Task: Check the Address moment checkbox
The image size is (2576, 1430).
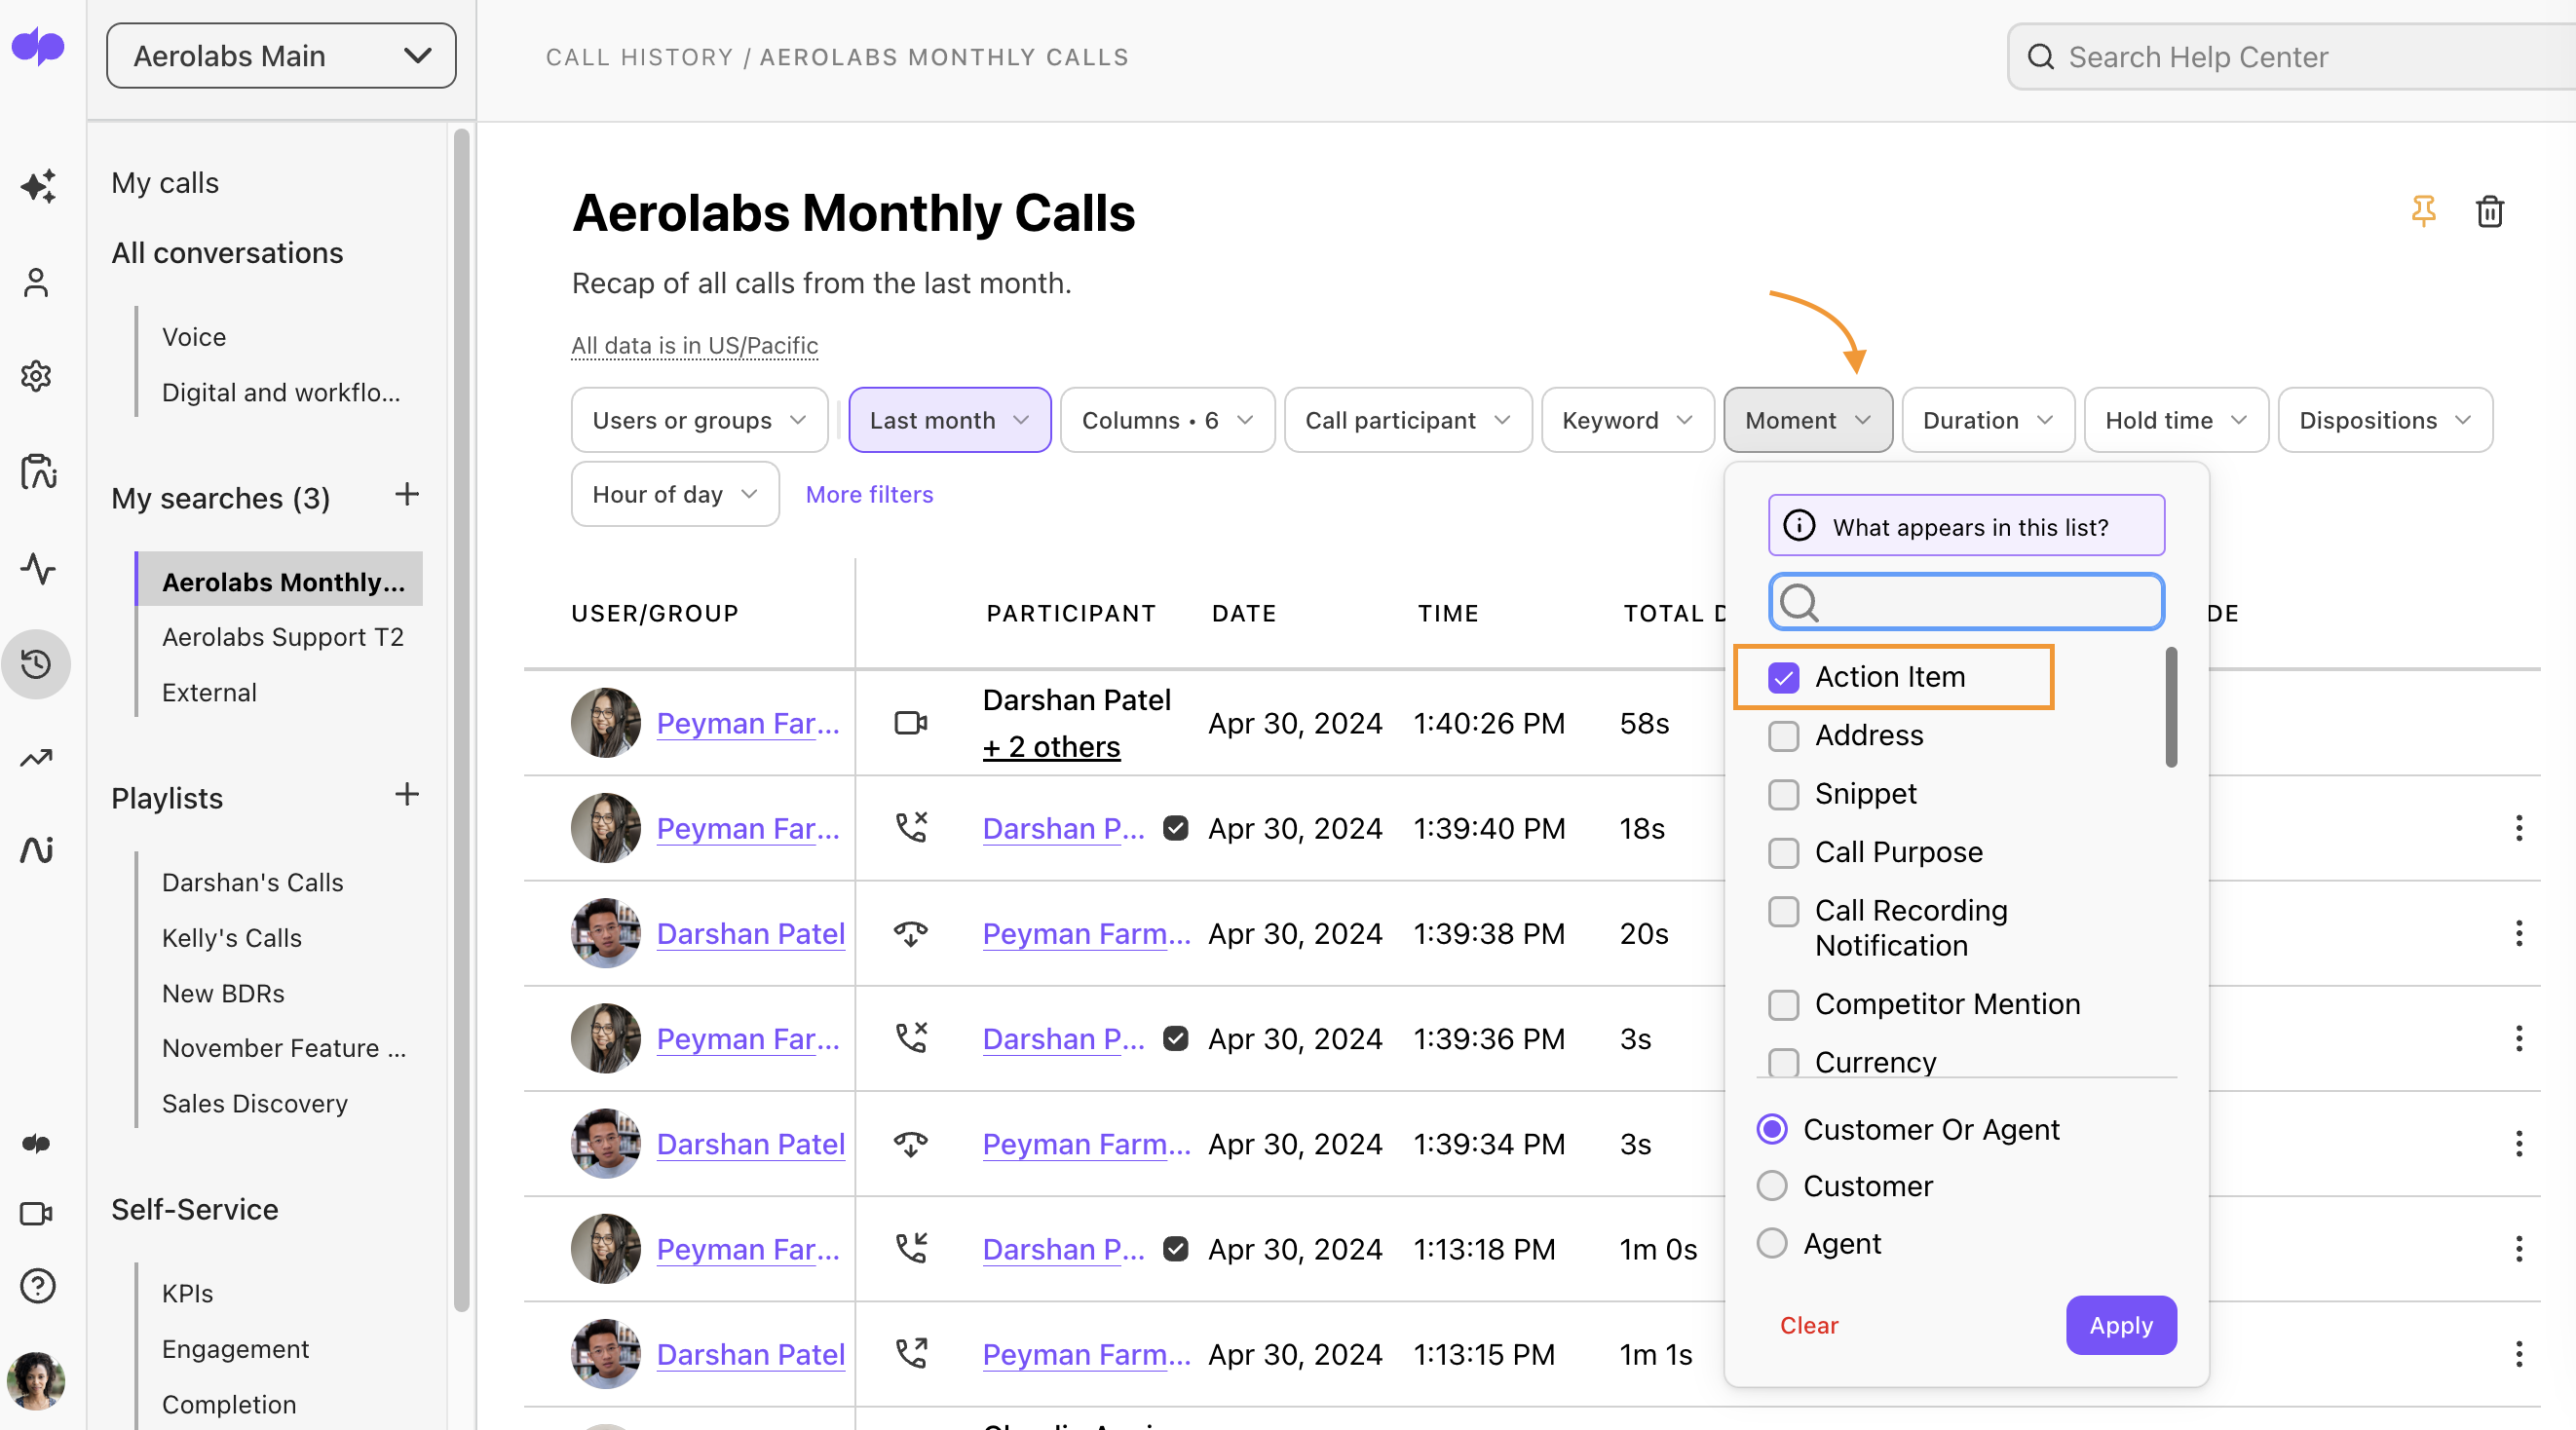Action: pos(1783,736)
